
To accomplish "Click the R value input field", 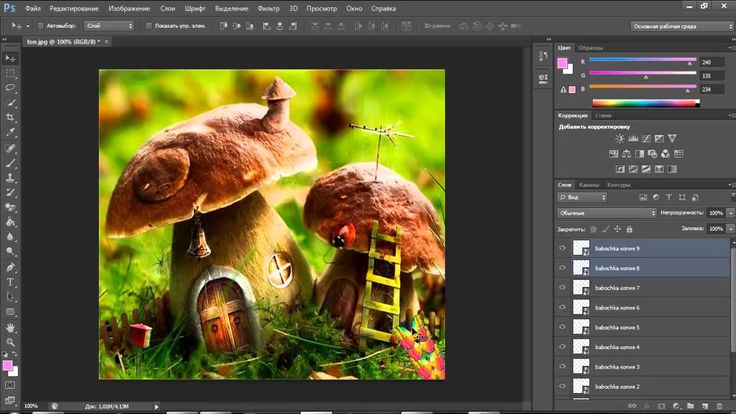I will click(x=714, y=61).
